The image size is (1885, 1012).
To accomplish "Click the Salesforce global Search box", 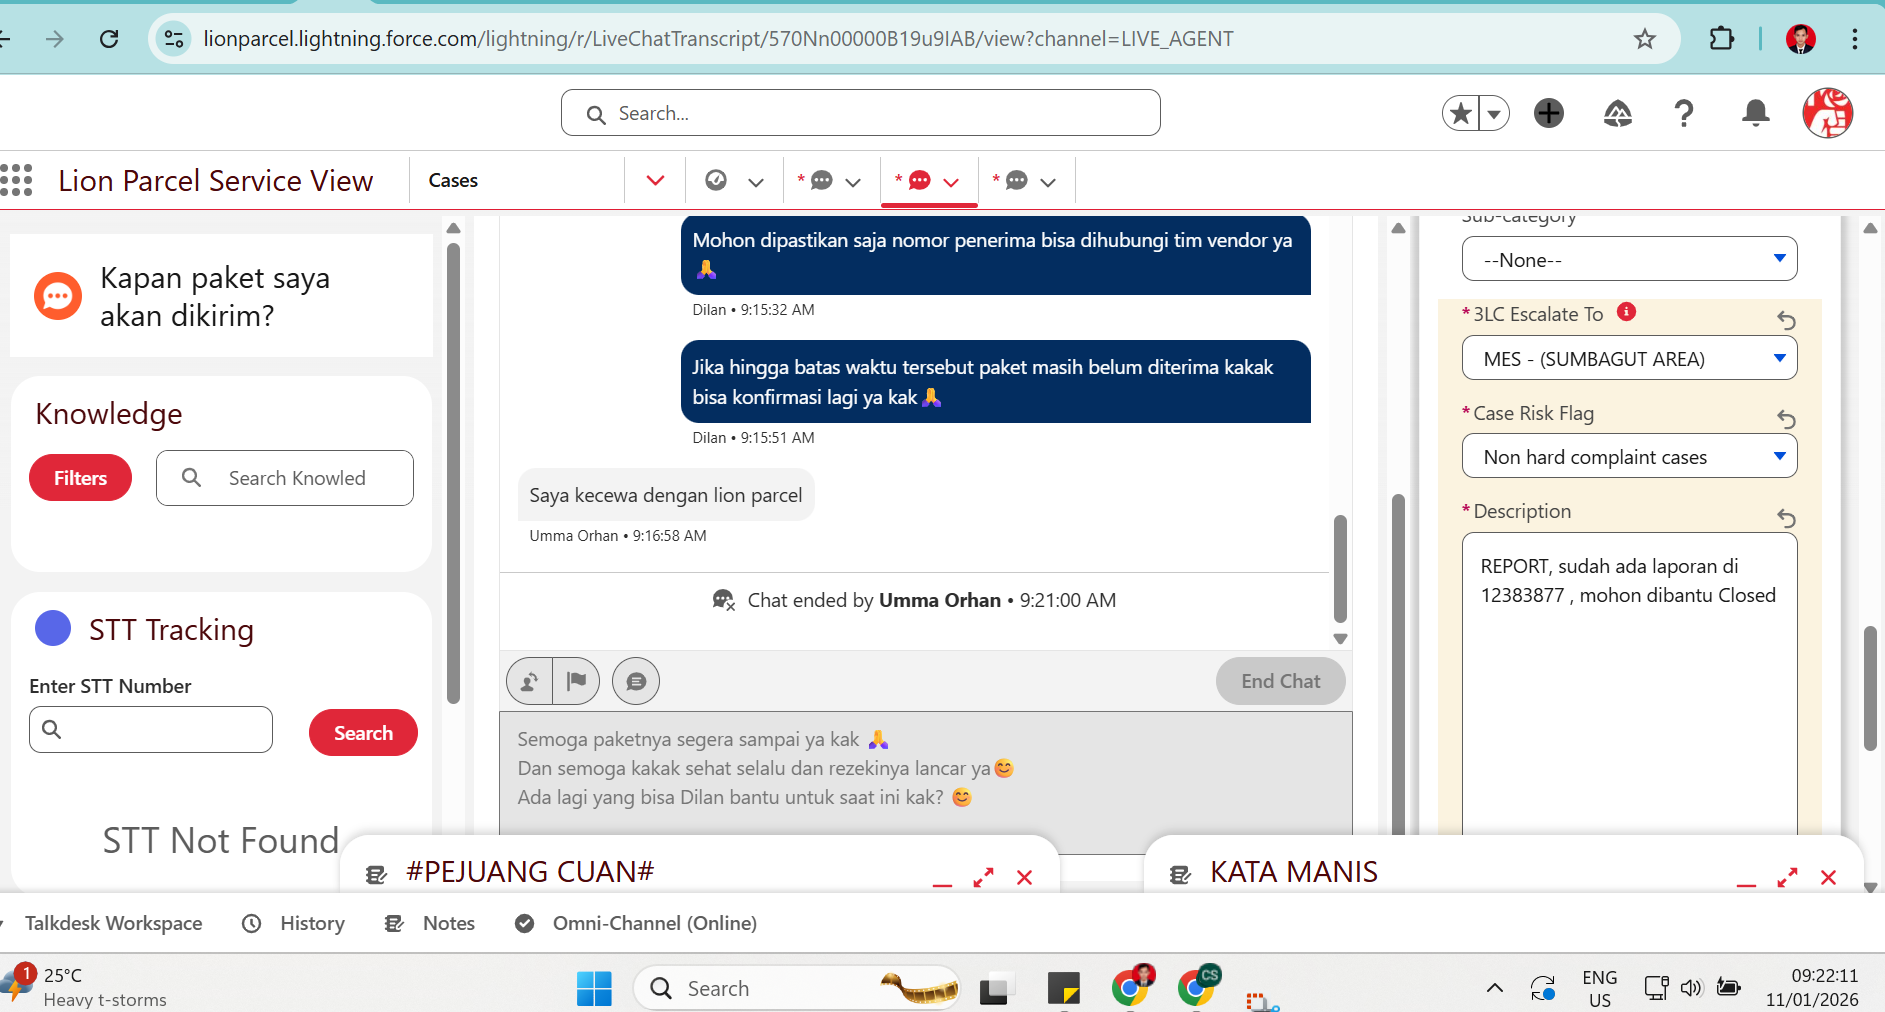I will click(860, 113).
